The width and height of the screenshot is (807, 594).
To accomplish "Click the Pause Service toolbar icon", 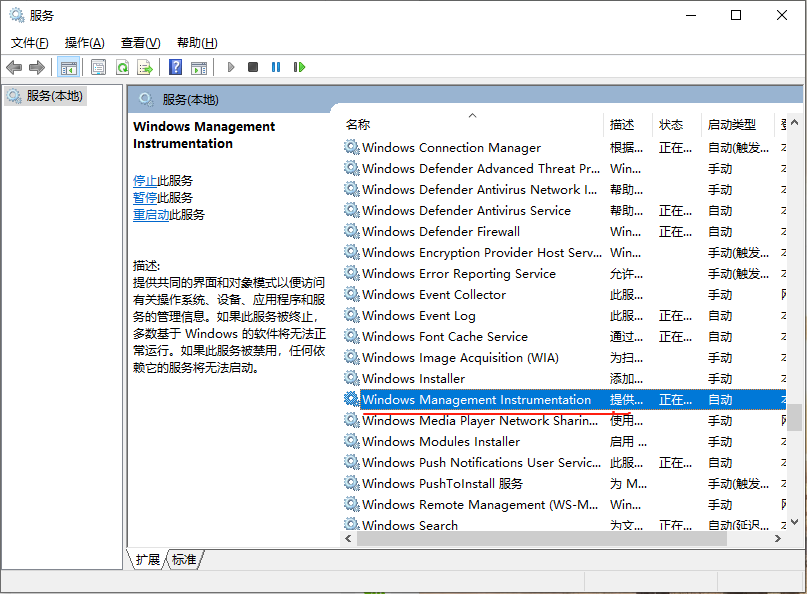I will [276, 67].
